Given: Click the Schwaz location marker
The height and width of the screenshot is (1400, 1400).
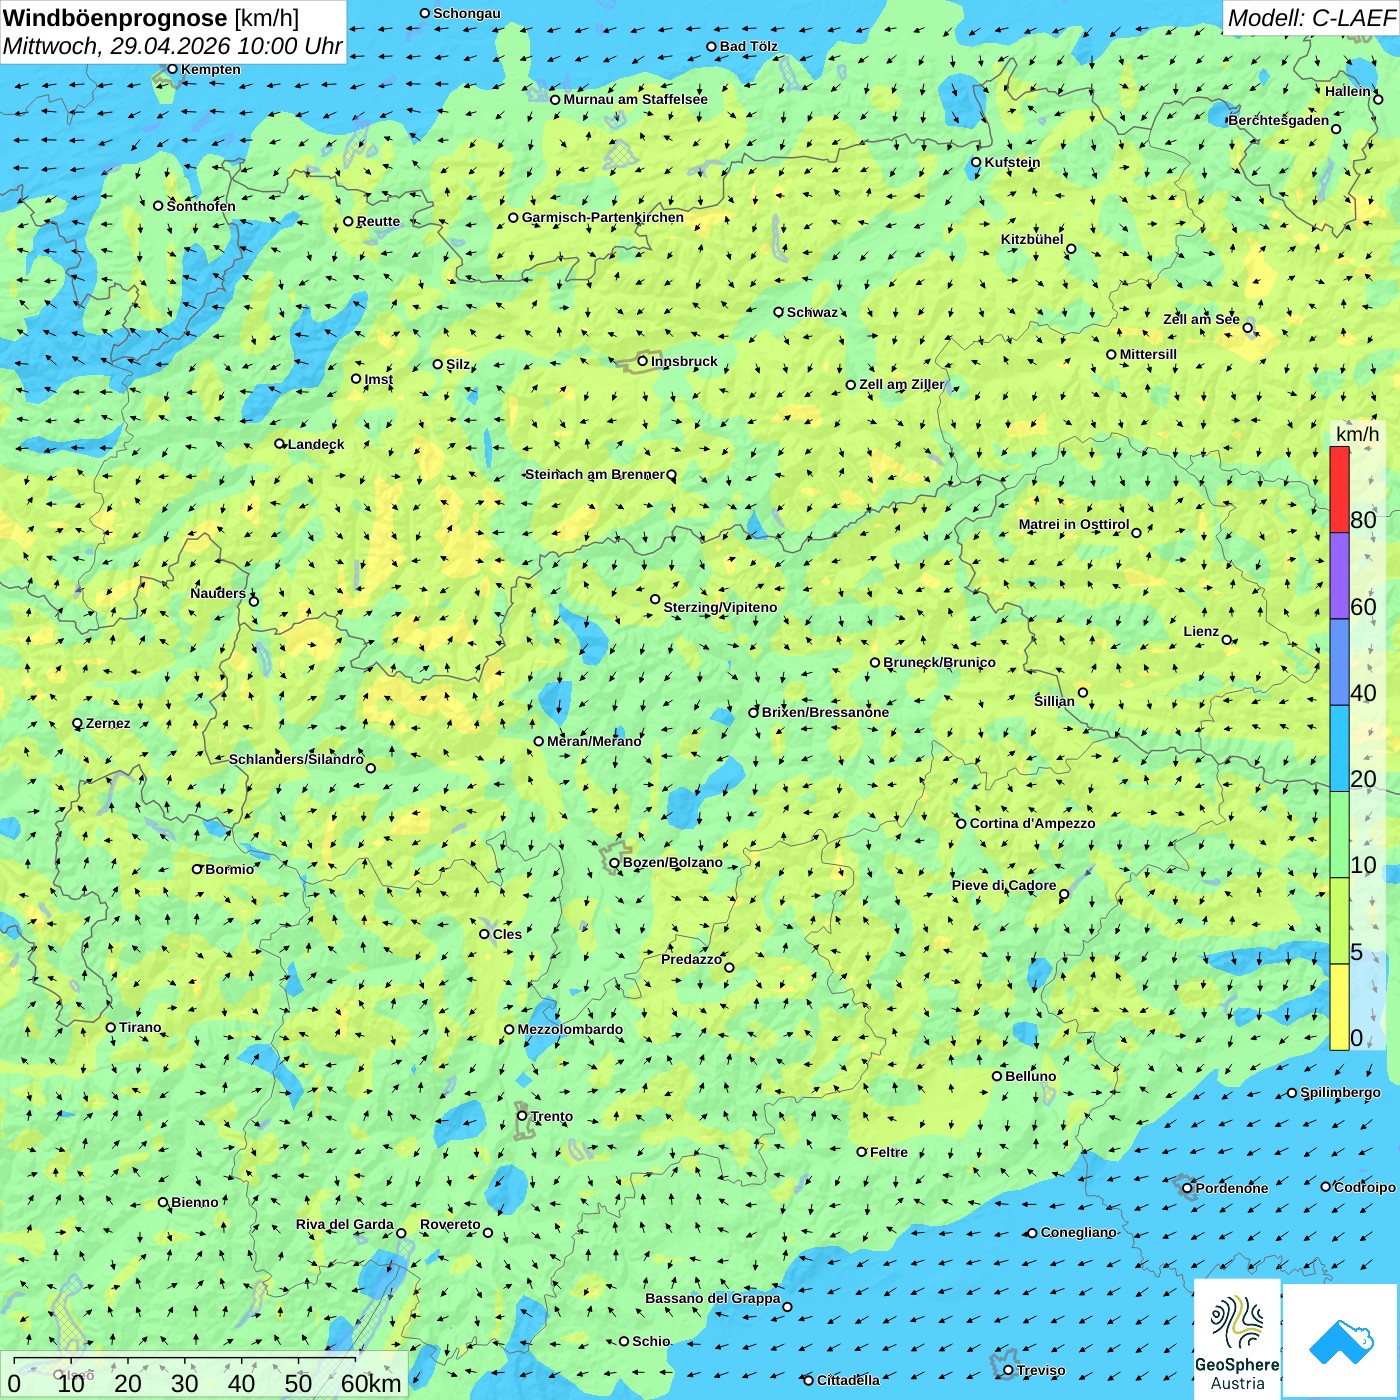Looking at the screenshot, I should pyautogui.click(x=778, y=312).
